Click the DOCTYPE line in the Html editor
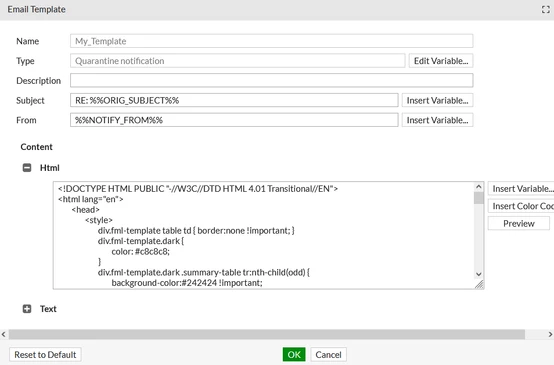Screen dimensions: 554x365 point(198,189)
